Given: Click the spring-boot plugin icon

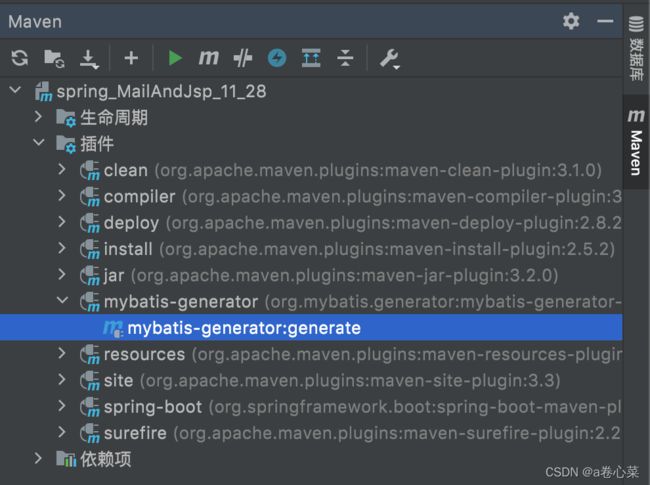Looking at the screenshot, I should coord(90,407).
